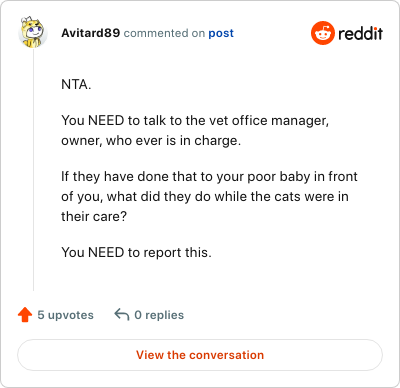Click the "commented on" text in the header
The width and height of the screenshot is (400, 388).
[164, 33]
